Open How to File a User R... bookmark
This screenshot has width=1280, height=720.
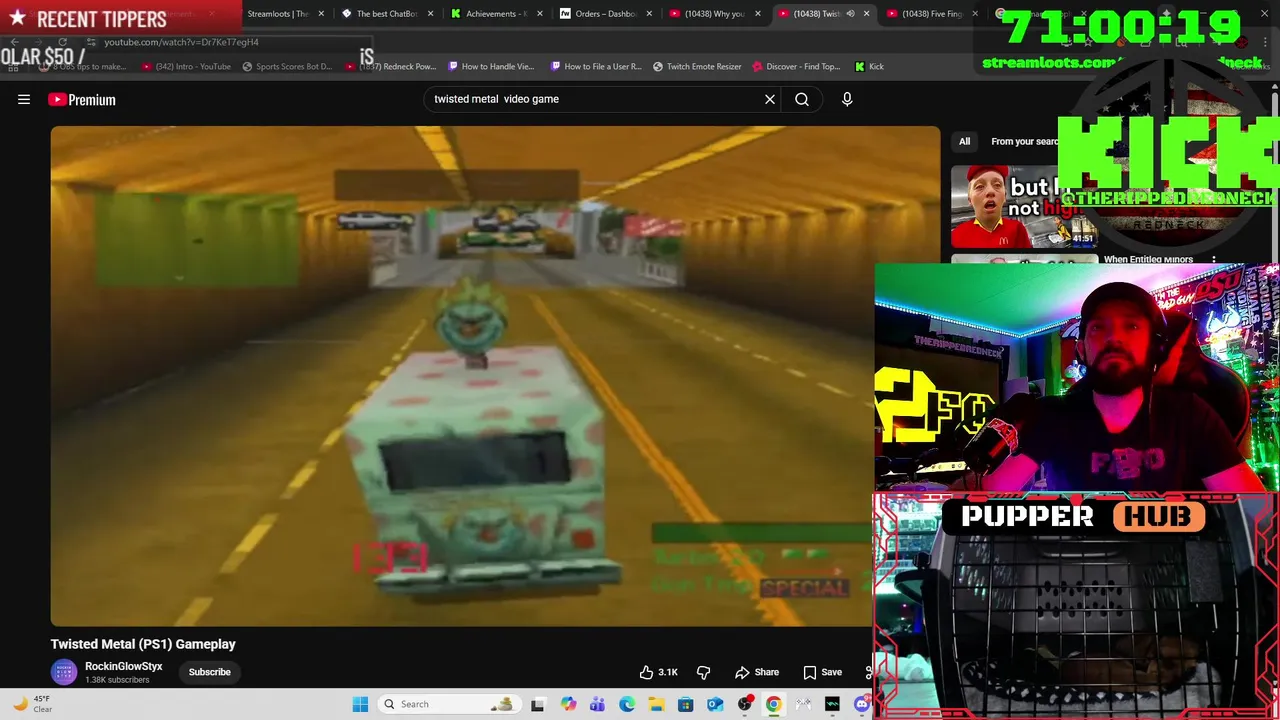coord(596,67)
